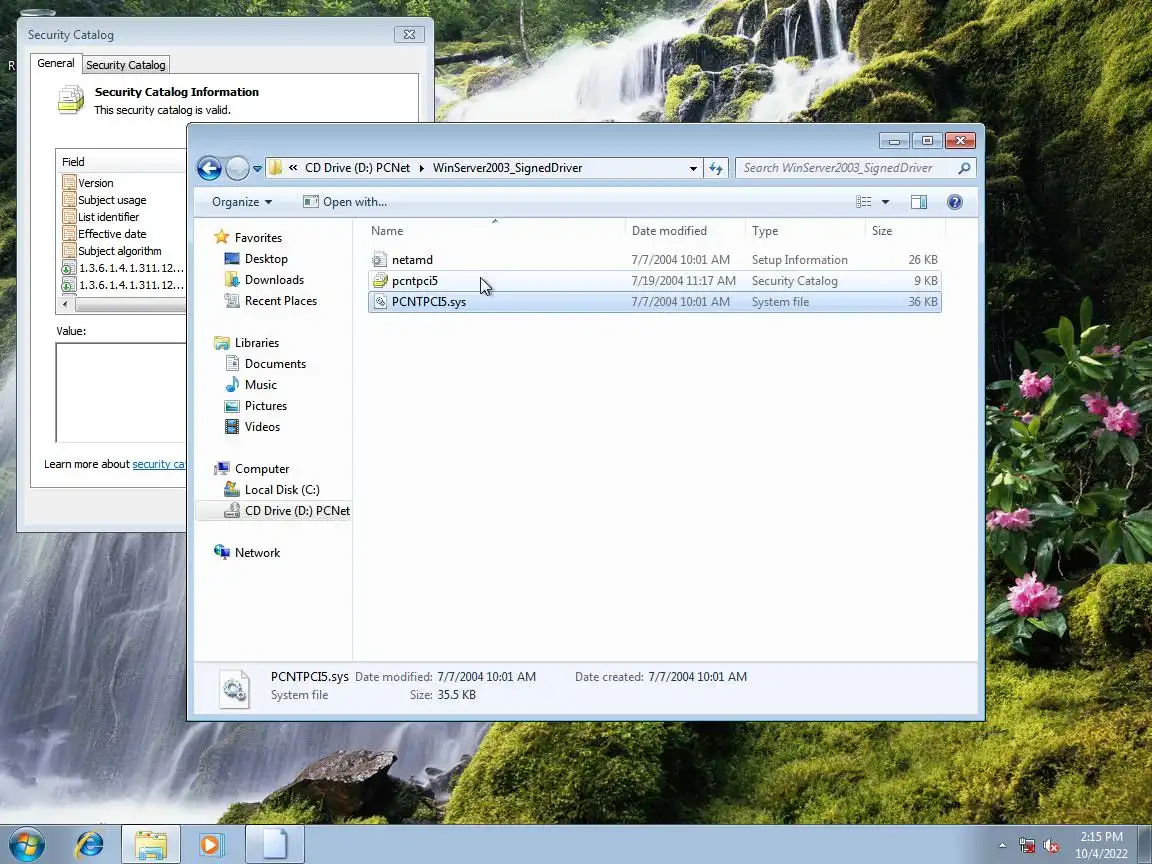The image size is (1152, 864).
Task: Expand the address bar path history dropdown
Action: 693,168
